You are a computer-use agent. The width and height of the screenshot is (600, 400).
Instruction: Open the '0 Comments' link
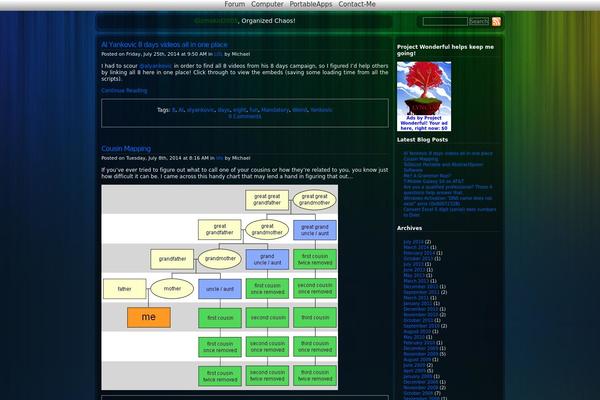click(x=245, y=116)
